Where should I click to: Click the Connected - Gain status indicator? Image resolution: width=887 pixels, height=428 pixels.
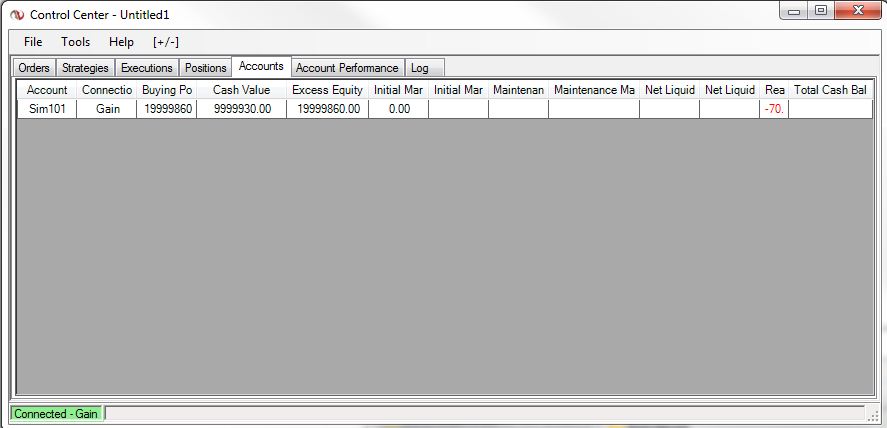click(x=56, y=414)
